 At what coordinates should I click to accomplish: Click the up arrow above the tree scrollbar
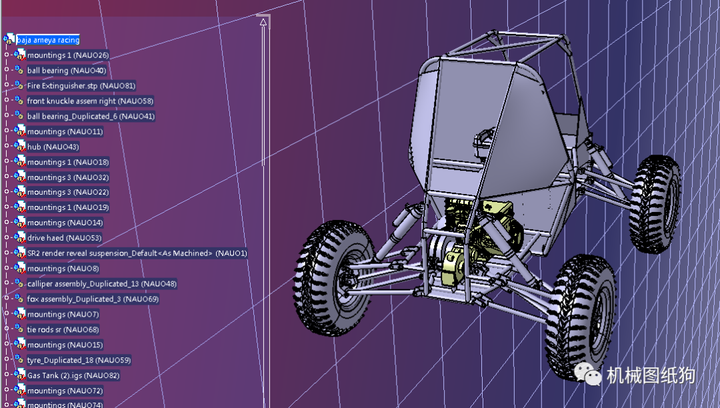[x=263, y=21]
